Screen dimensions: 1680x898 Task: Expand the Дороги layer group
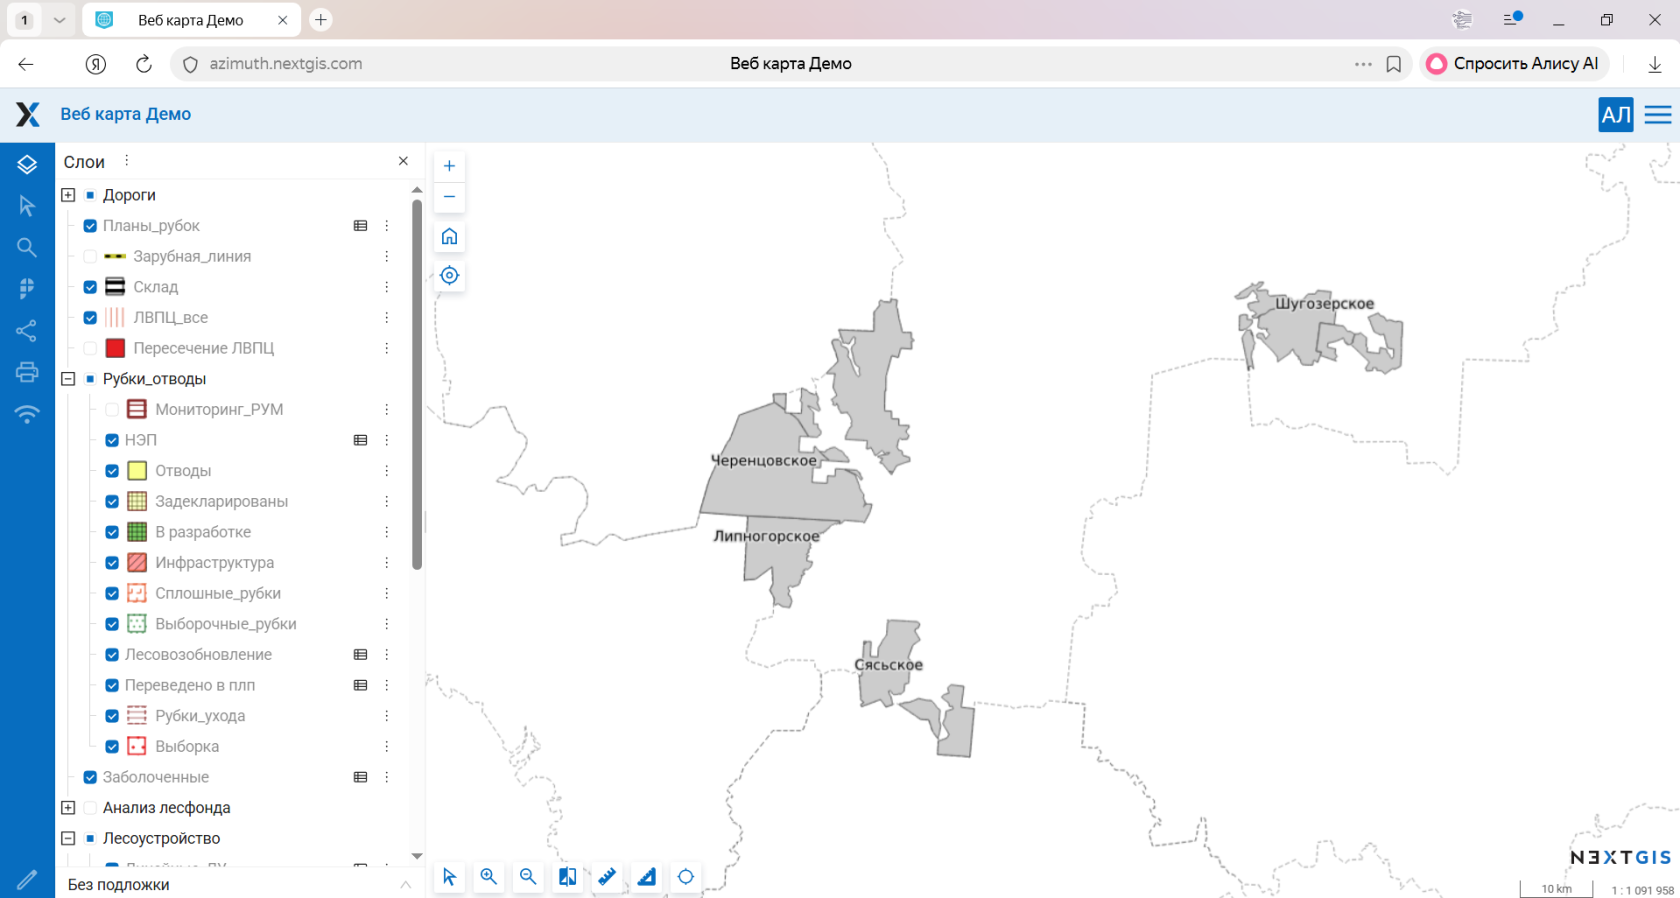coord(68,195)
